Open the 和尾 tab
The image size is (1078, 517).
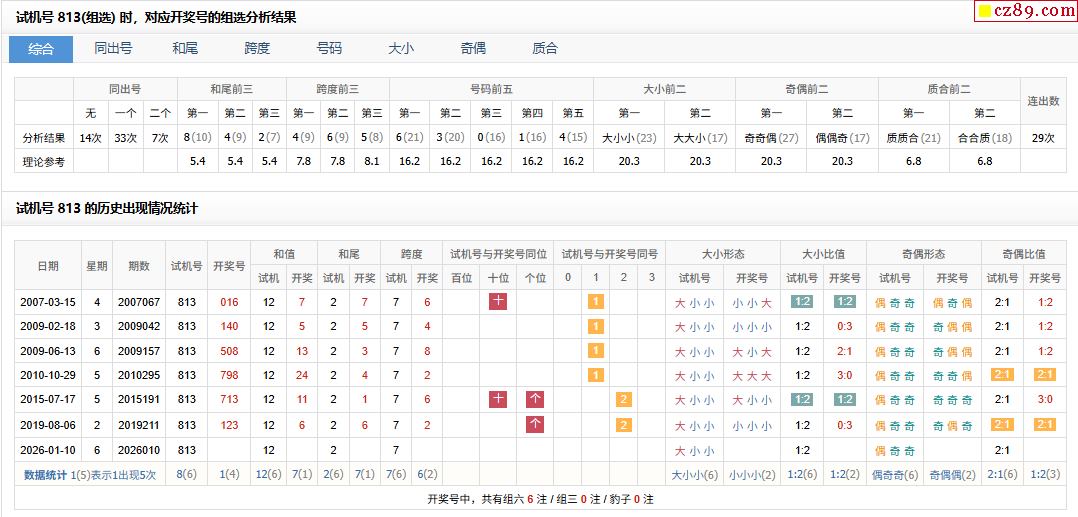(185, 48)
